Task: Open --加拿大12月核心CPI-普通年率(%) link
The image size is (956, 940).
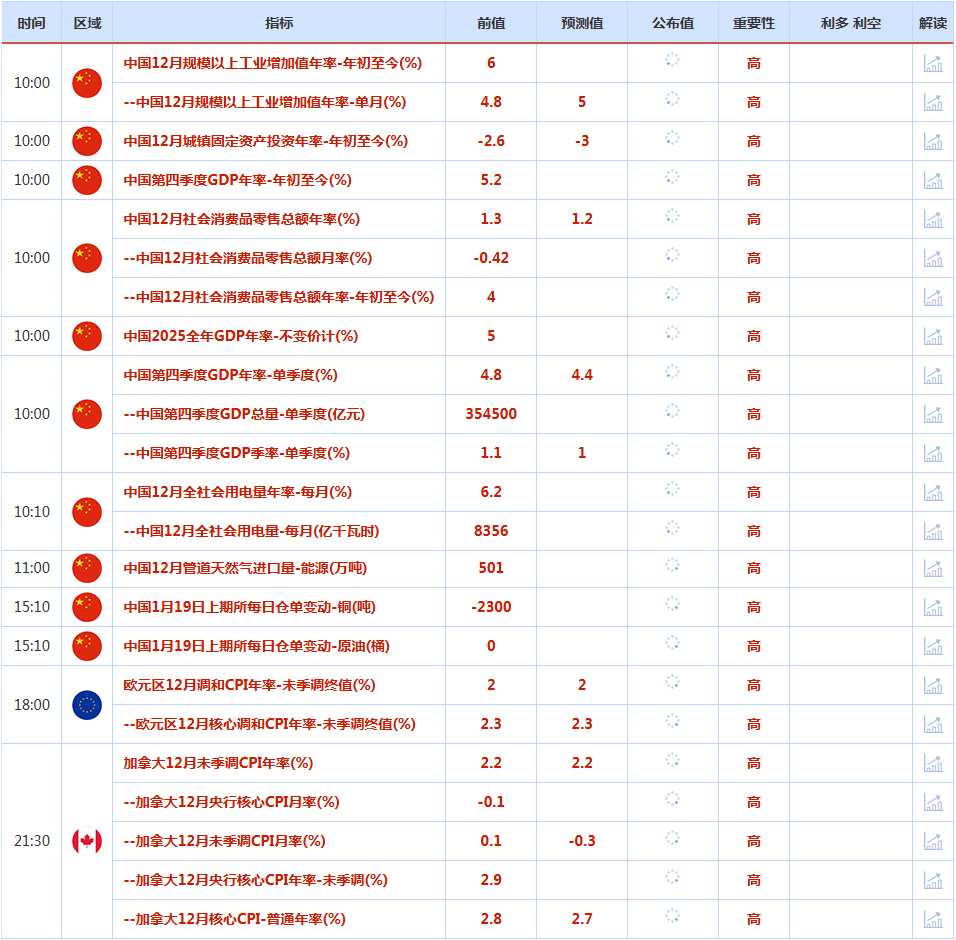Action: 235,919
